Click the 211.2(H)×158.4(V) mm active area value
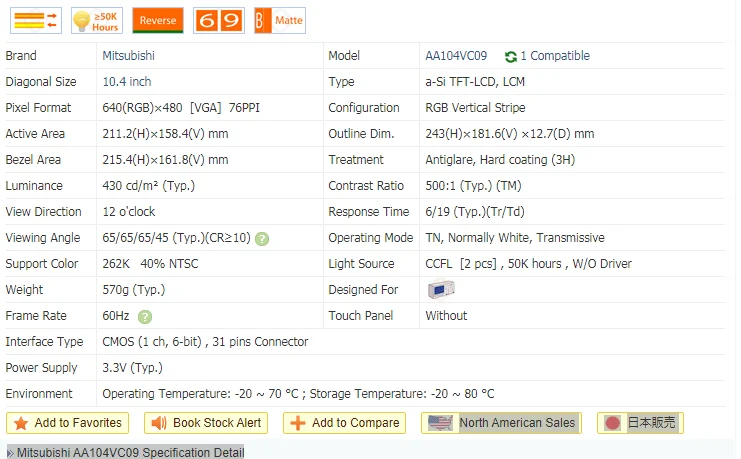741x459 pixels. point(165,134)
